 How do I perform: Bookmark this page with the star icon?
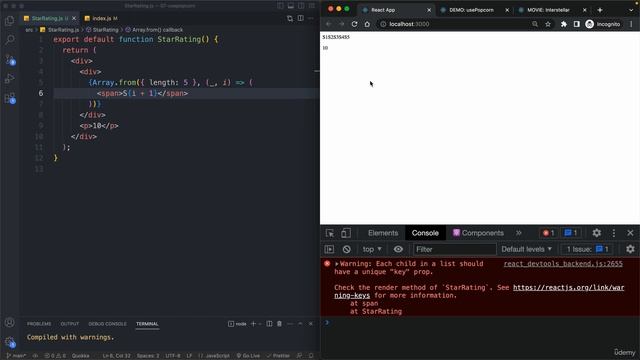548,24
